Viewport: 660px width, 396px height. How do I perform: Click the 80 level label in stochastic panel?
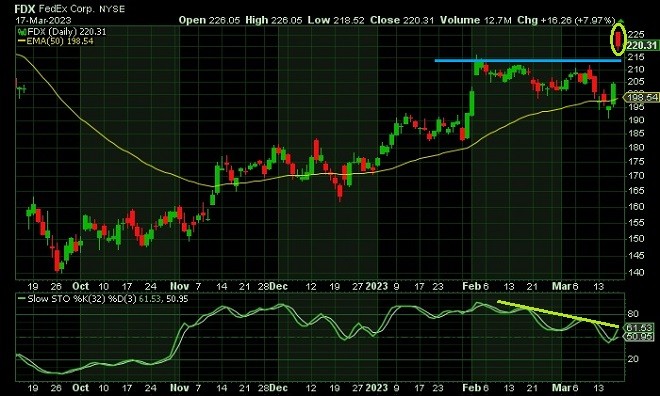pyautogui.click(x=633, y=314)
